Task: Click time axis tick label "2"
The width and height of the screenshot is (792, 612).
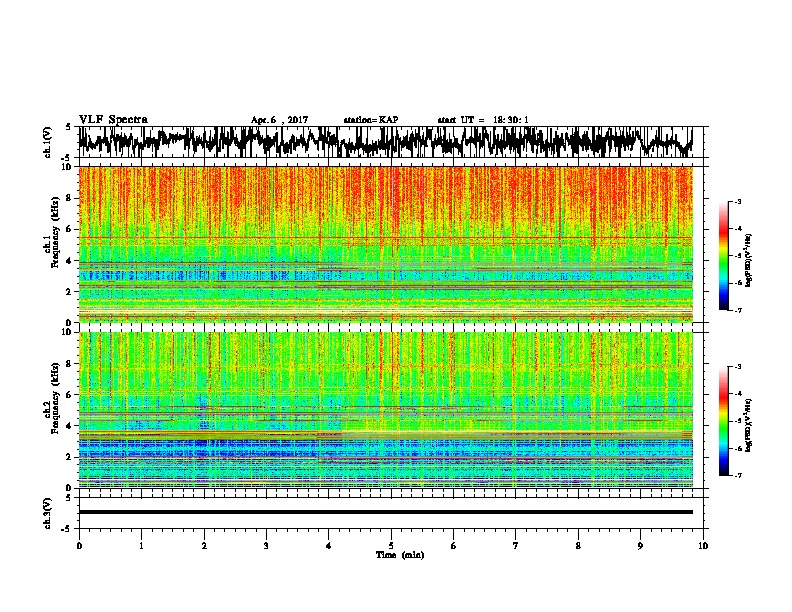Action: point(204,546)
